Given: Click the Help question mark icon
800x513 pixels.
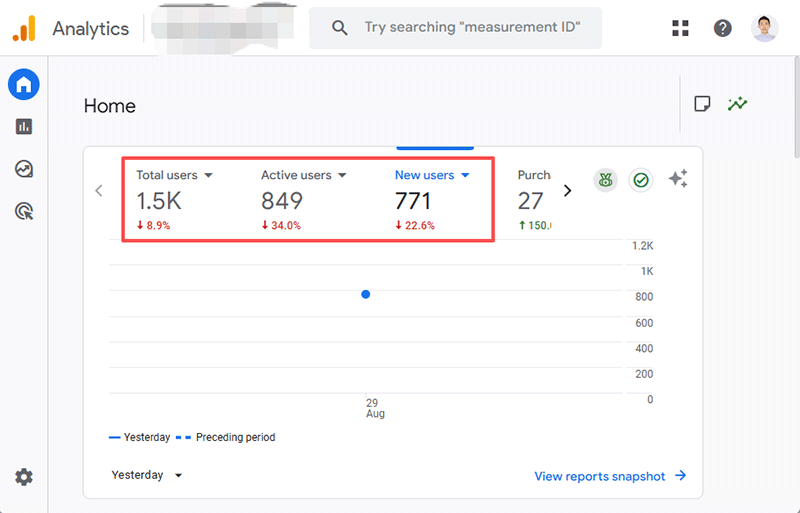Looking at the screenshot, I should click(x=723, y=28).
